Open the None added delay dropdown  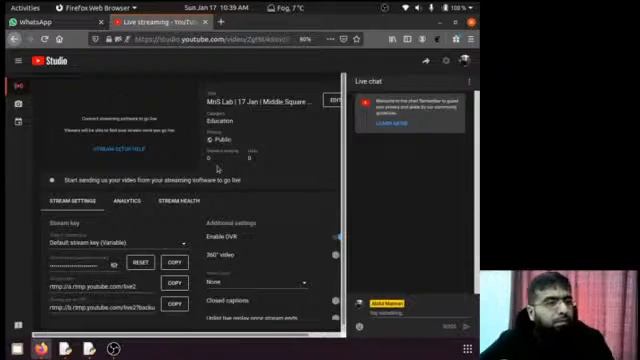click(257, 282)
